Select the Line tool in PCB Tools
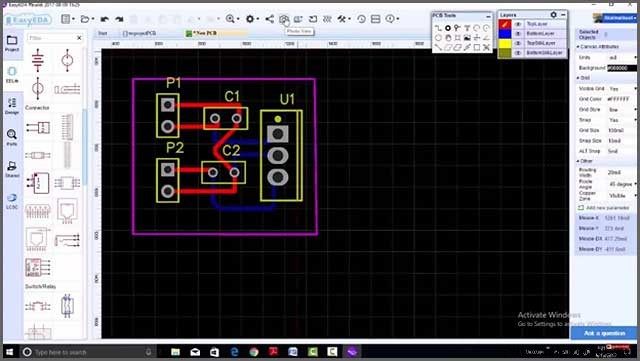The width and height of the screenshot is (640, 361). pos(438,48)
